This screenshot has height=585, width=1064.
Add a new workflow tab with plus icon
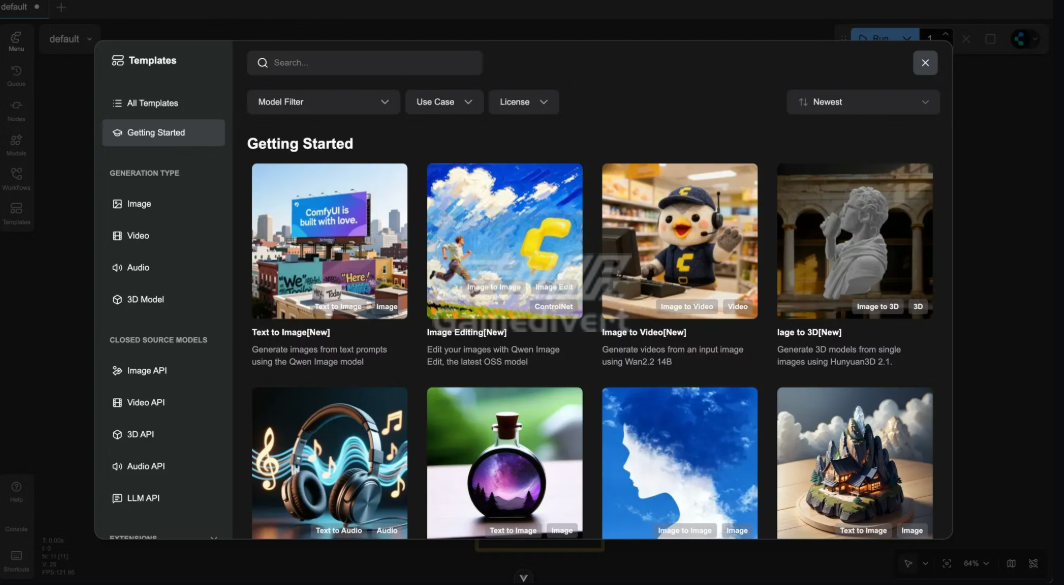61,7
